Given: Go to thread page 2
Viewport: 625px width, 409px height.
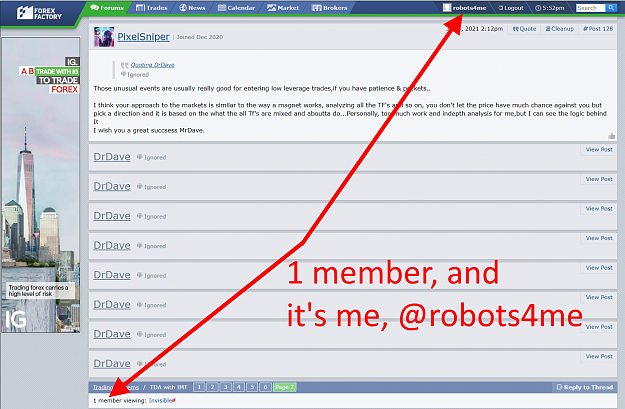Looking at the screenshot, I should coord(212,387).
